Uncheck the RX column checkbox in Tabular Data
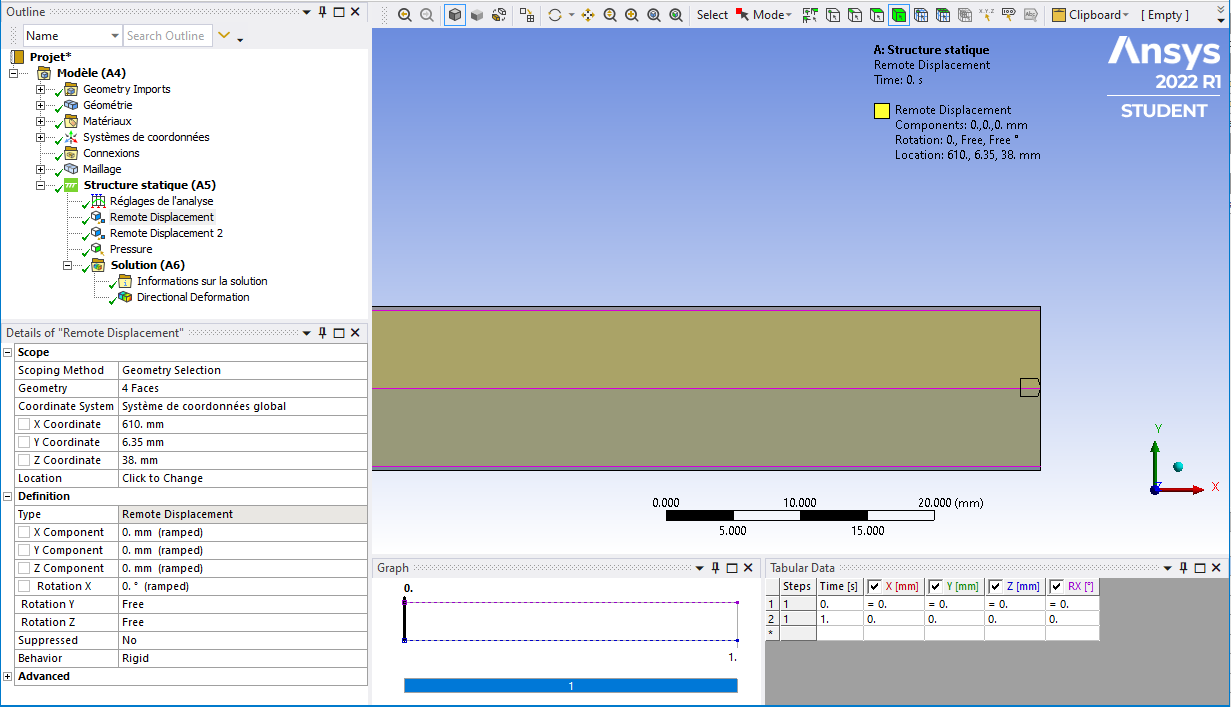Image resolution: width=1231 pixels, height=707 pixels. click(x=1057, y=586)
